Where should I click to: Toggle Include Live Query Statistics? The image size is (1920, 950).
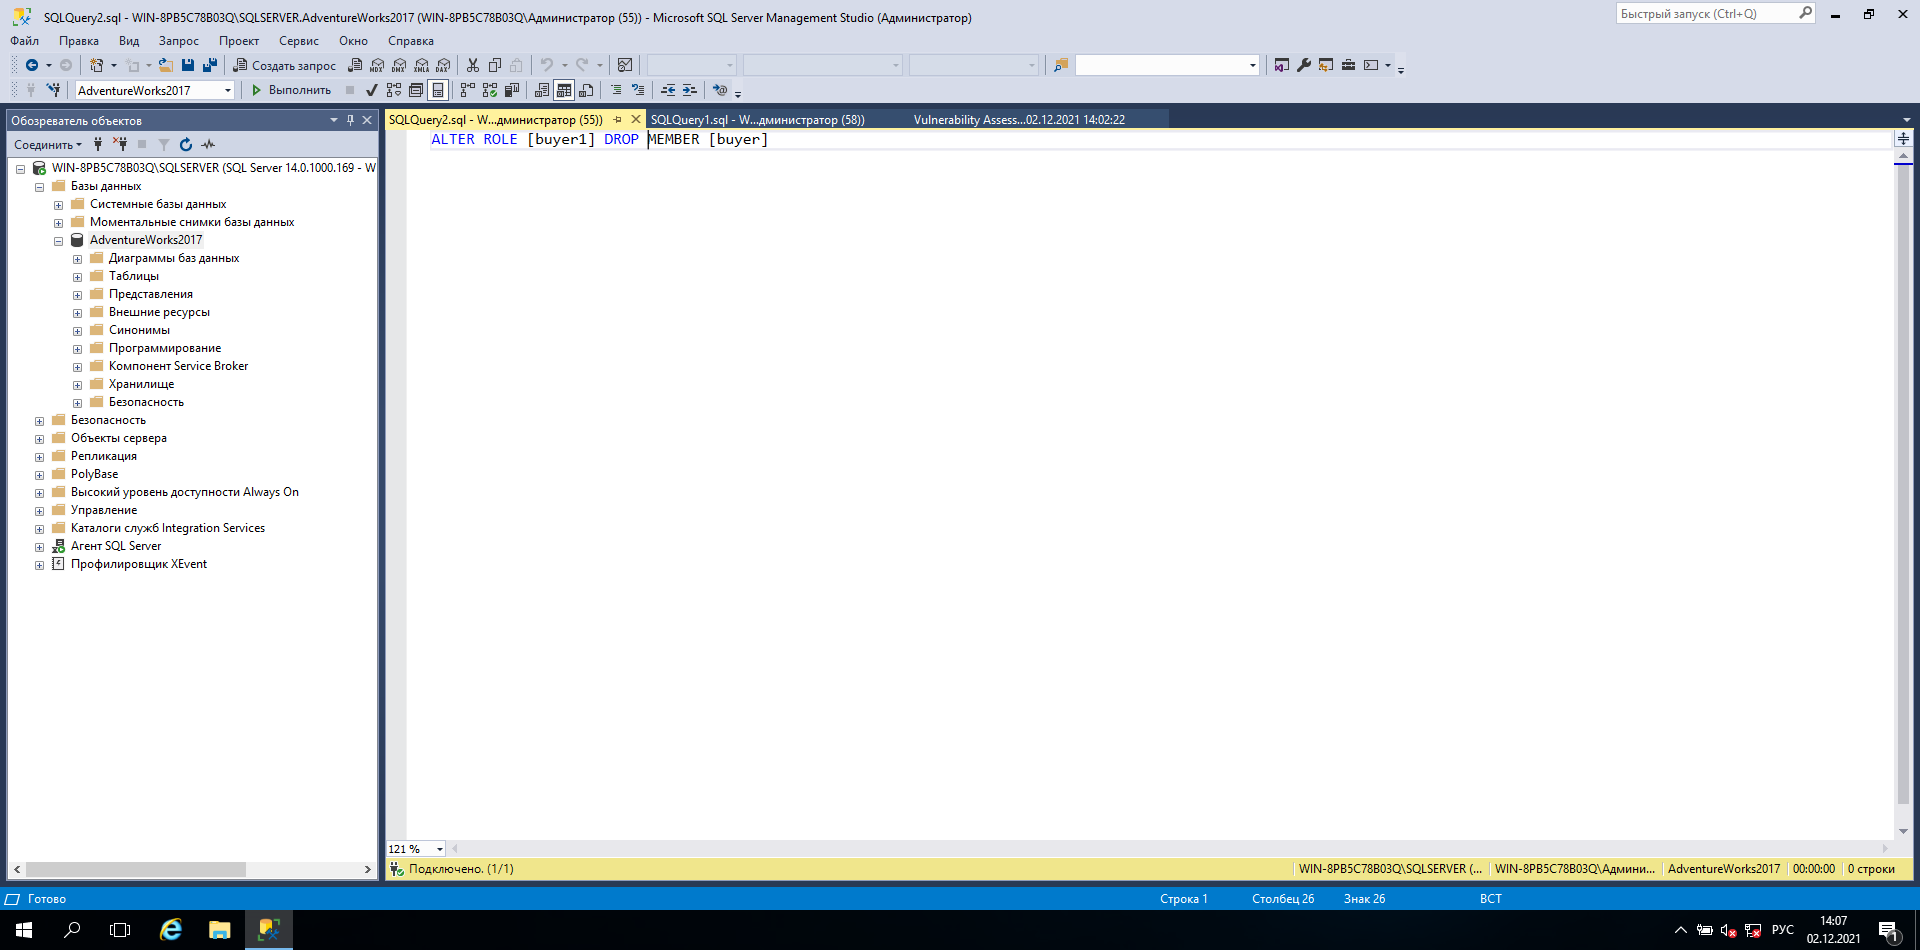(x=490, y=90)
